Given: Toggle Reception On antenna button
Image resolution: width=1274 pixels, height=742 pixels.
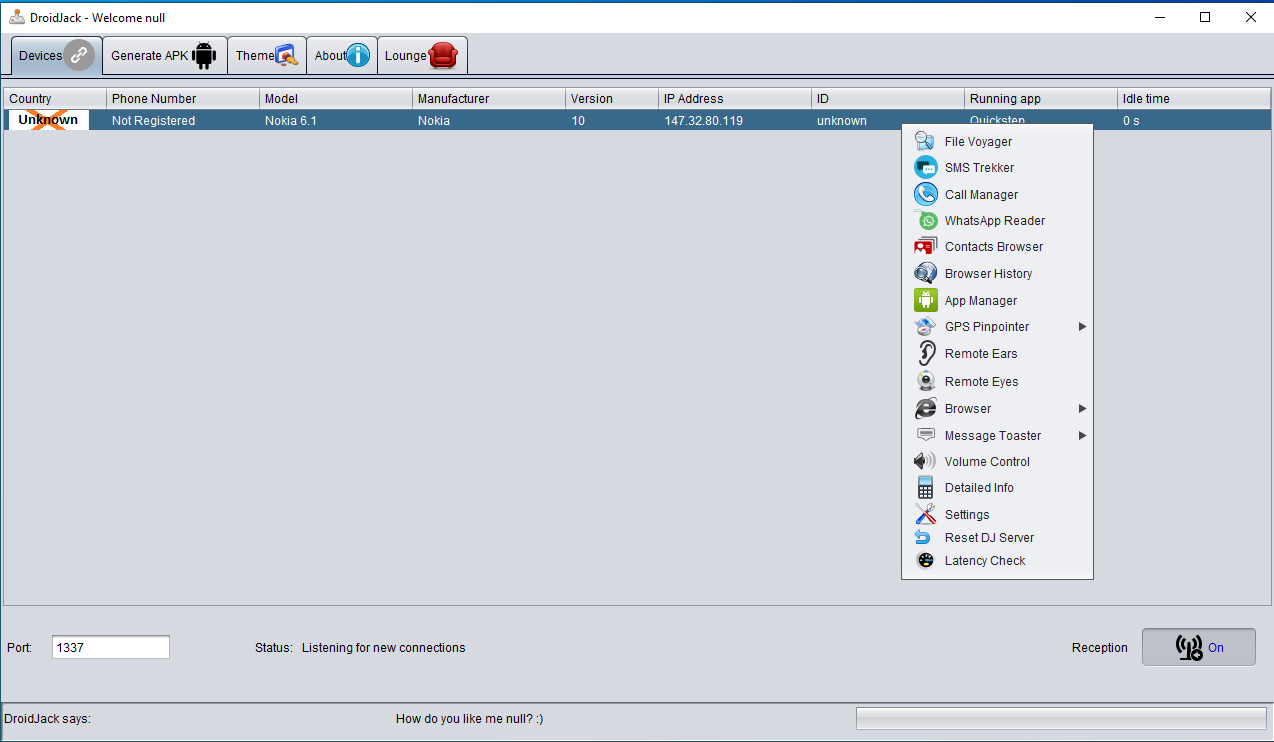Looking at the screenshot, I should point(1198,647).
